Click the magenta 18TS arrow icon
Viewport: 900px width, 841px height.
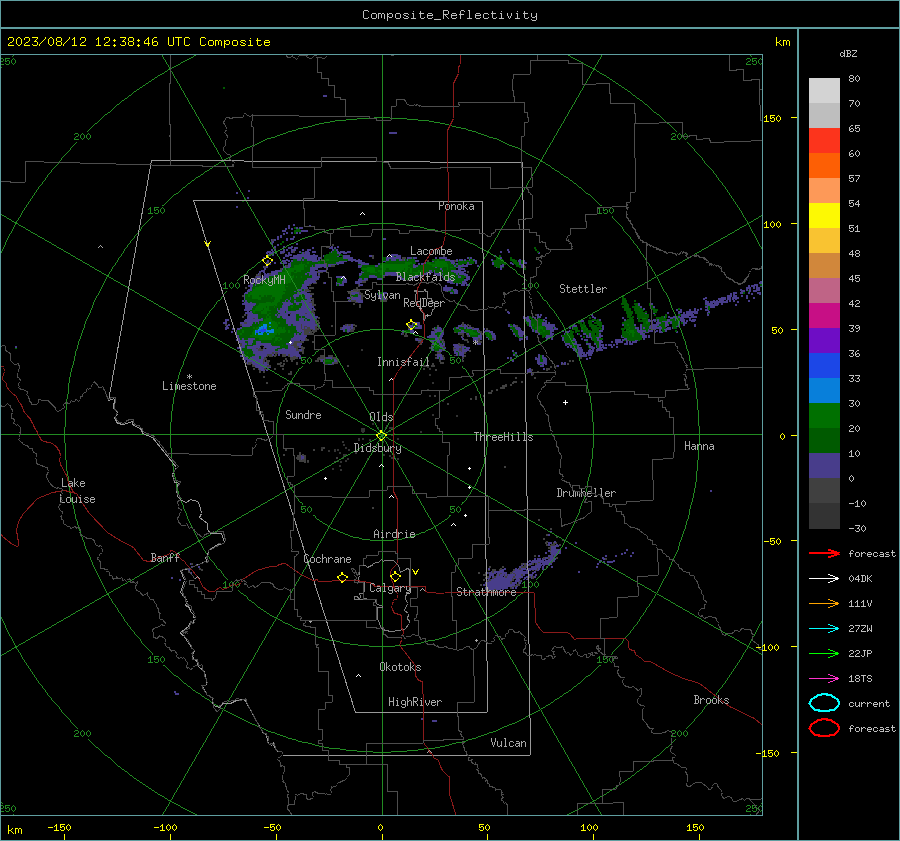[x=824, y=679]
